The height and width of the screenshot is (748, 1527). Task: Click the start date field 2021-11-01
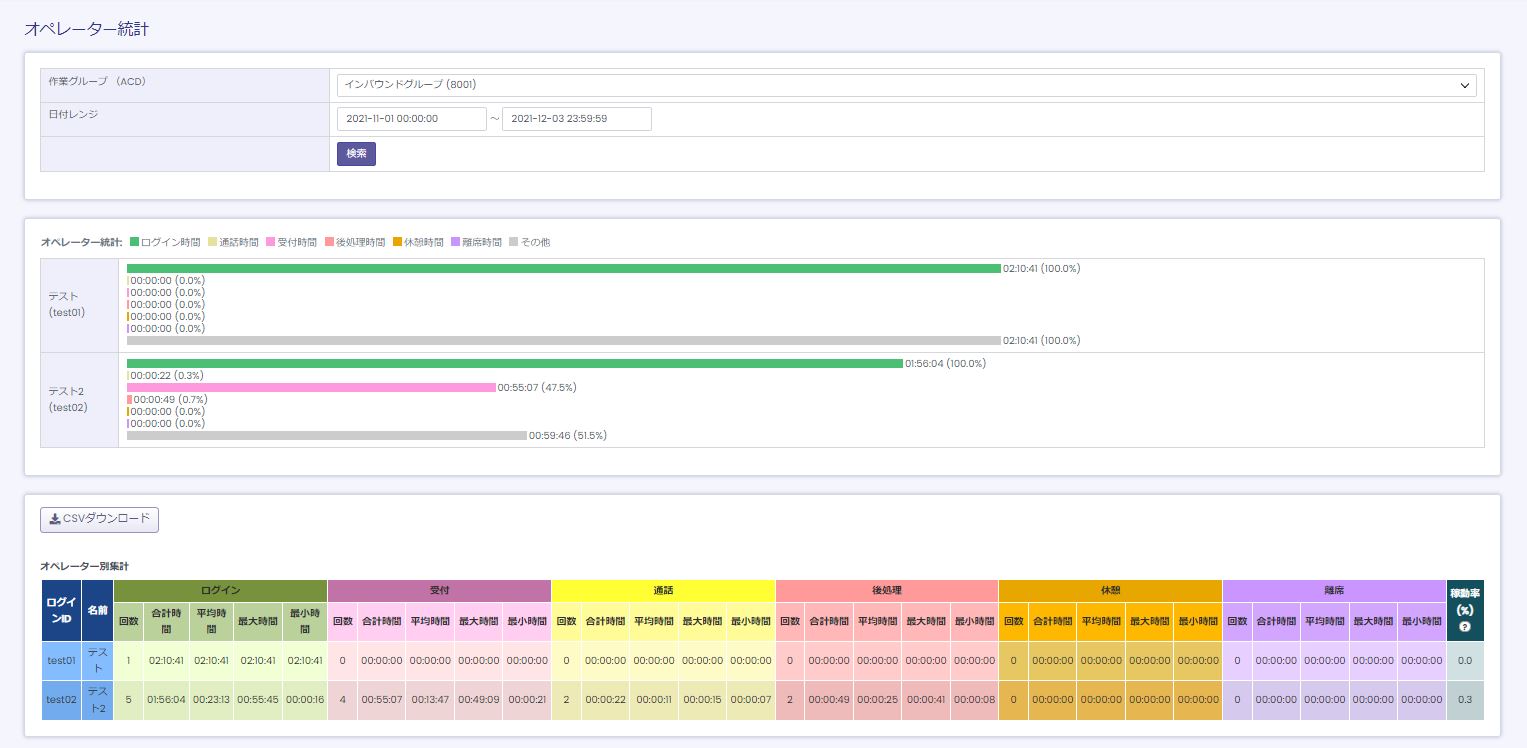pos(411,119)
